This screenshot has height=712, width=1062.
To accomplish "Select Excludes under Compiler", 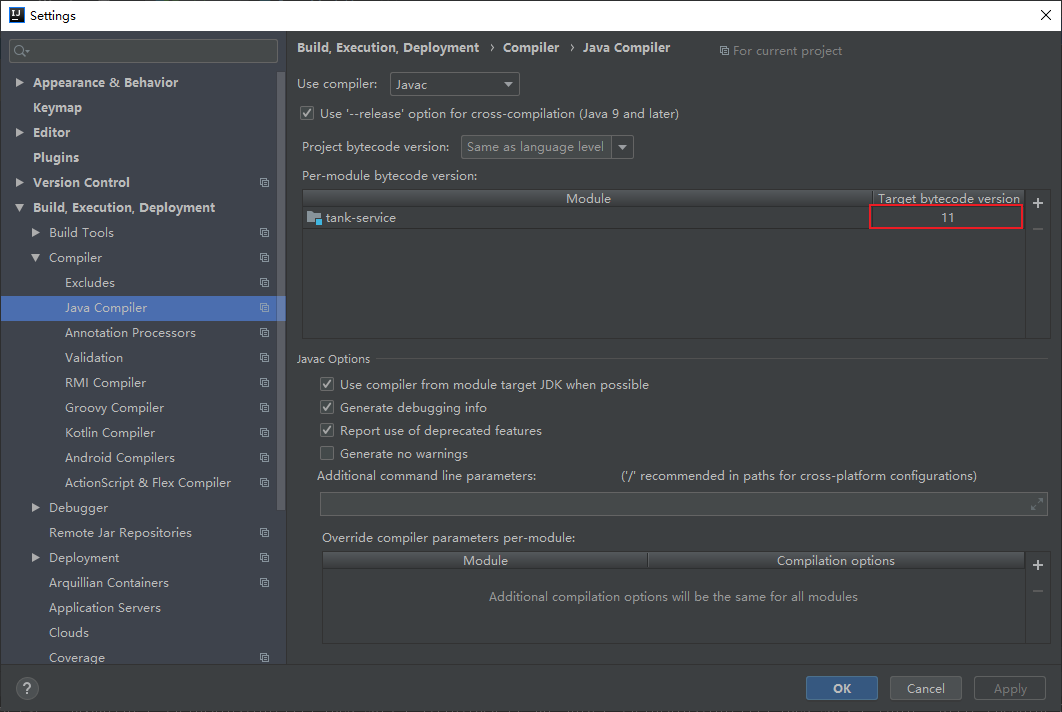I will (x=90, y=282).
